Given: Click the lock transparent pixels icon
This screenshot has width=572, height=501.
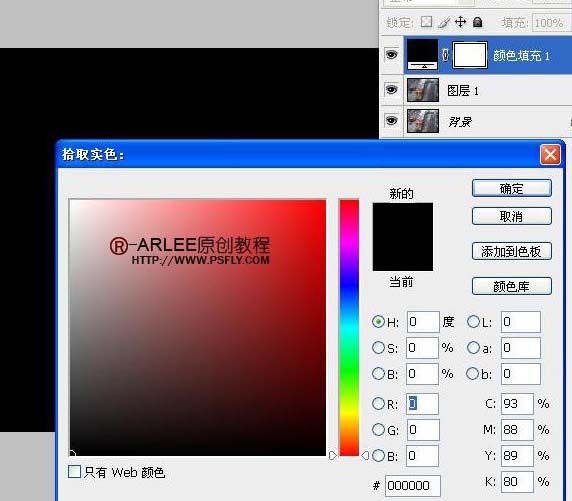Looking at the screenshot, I should pos(426,22).
